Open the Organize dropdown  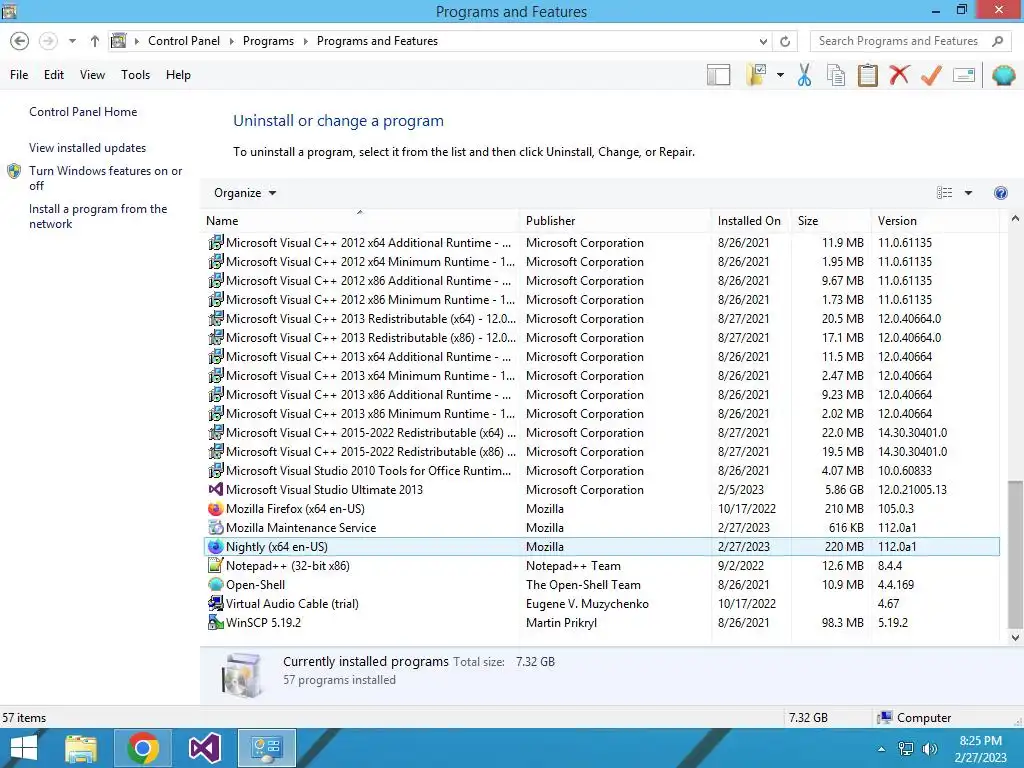245,193
